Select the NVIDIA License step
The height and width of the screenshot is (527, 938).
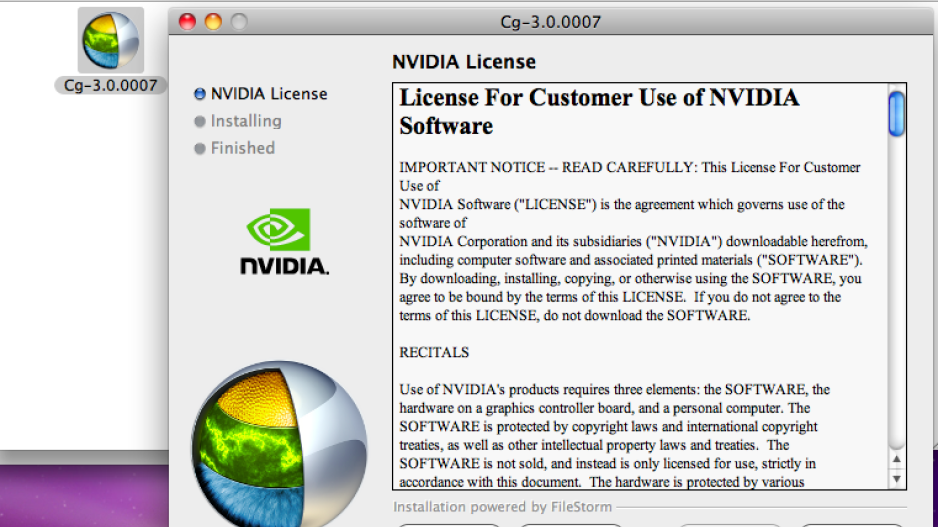click(269, 94)
